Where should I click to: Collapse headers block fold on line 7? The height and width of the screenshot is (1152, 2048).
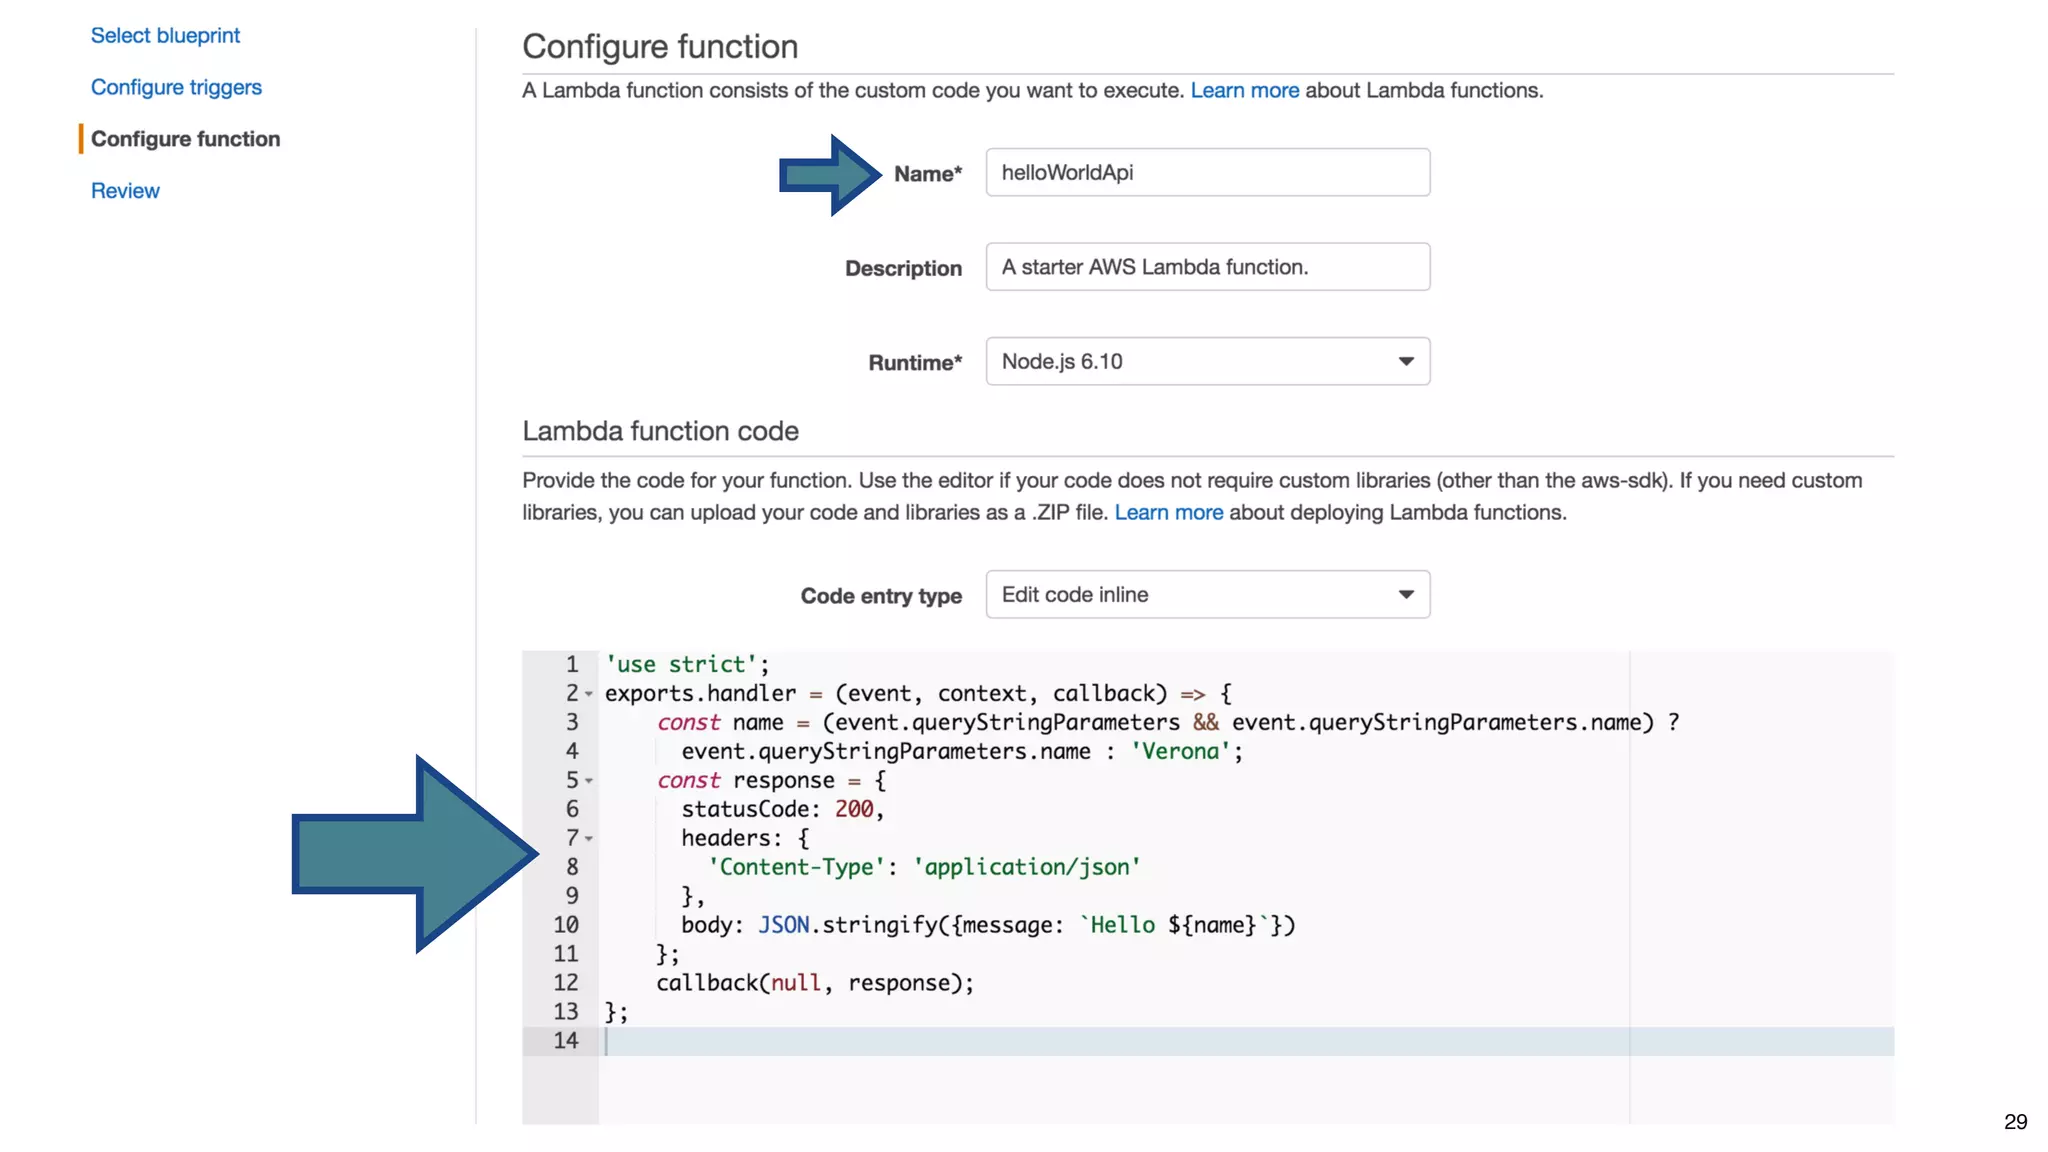[x=589, y=839]
